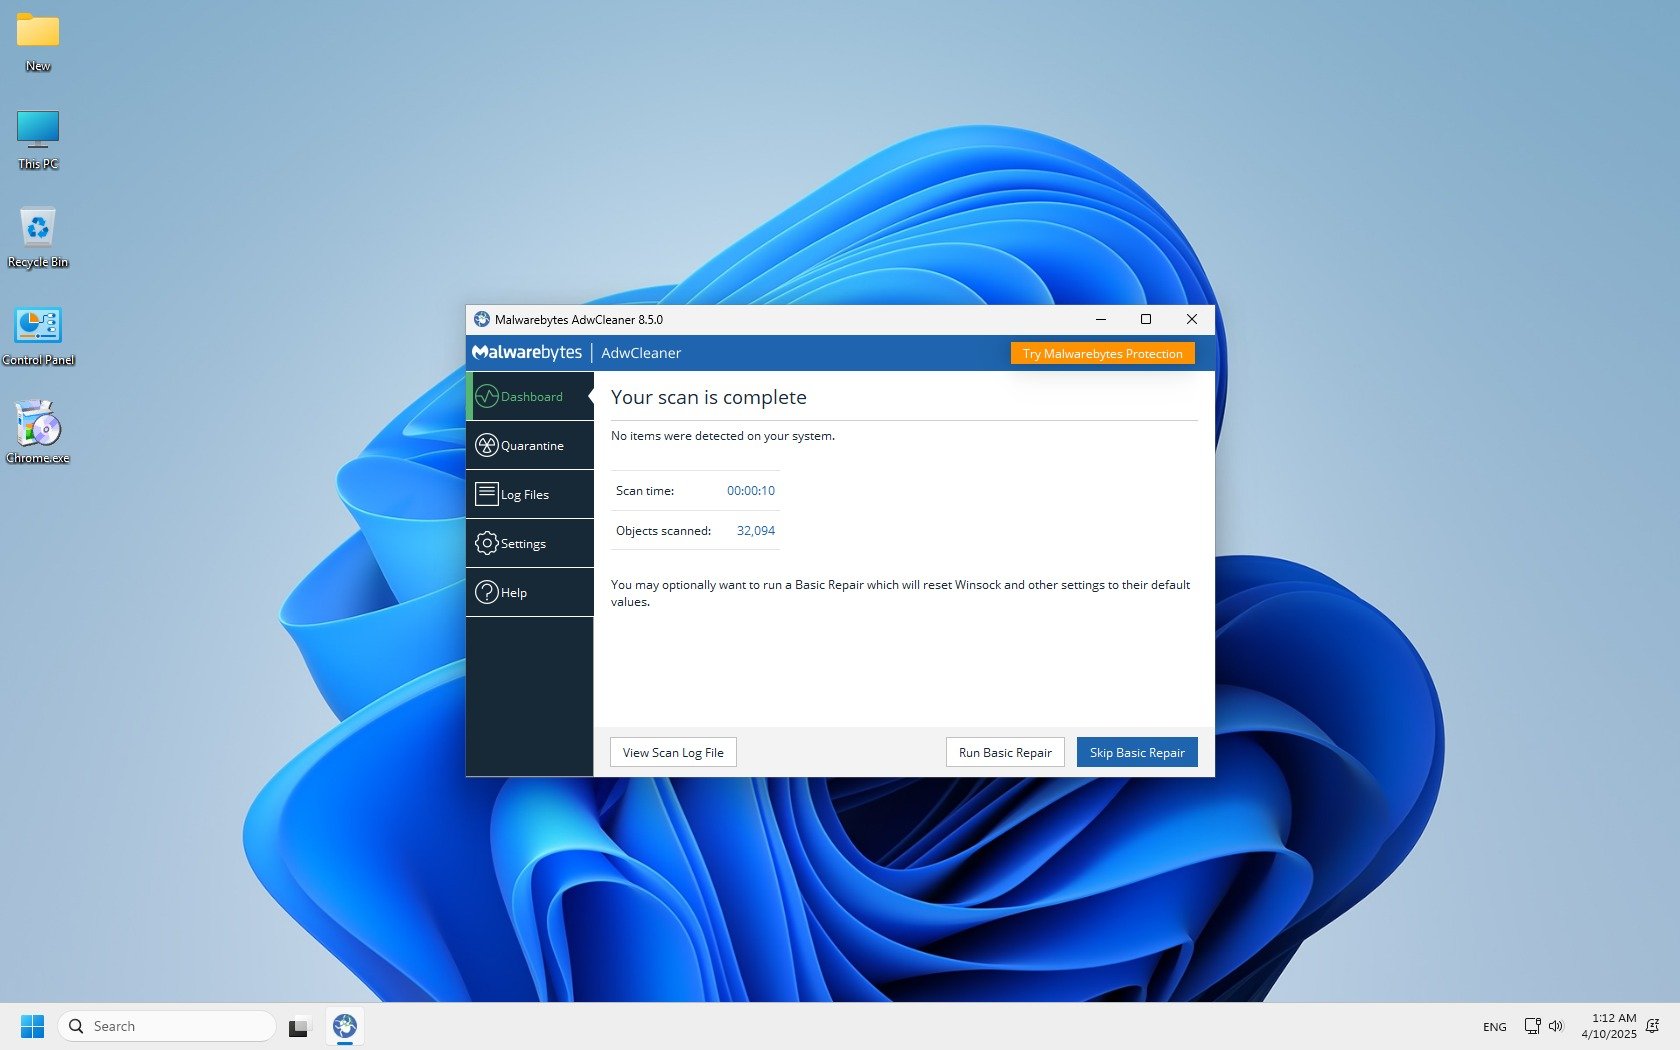Screen dimensions: 1680x1050
Task: Open the clock and date display
Action: (1608, 1026)
